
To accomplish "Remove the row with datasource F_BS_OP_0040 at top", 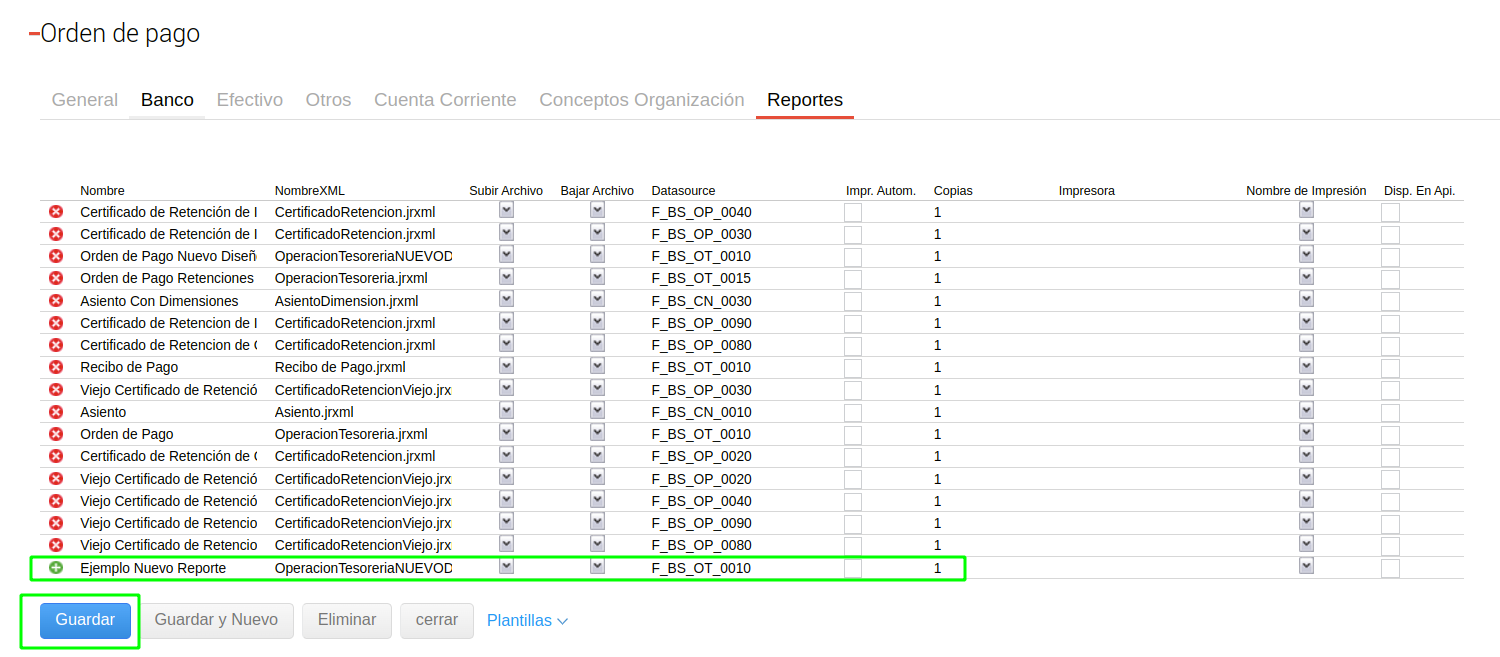I will (x=56, y=212).
